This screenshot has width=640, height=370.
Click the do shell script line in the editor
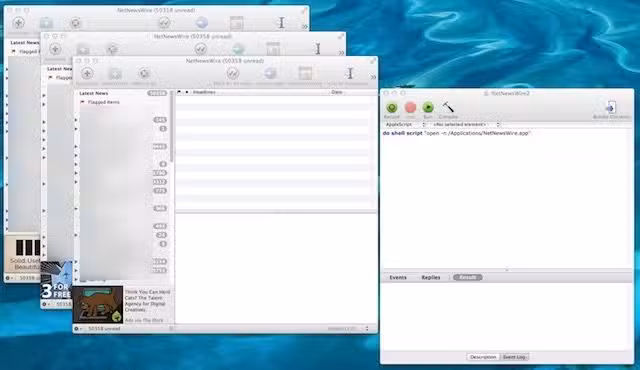click(x=456, y=133)
